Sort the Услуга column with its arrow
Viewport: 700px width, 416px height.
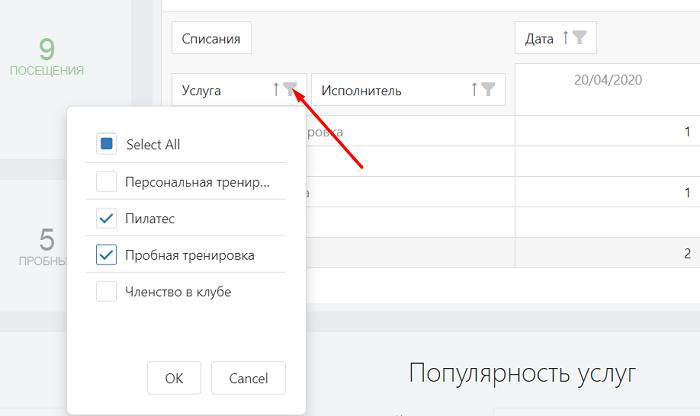pos(276,89)
